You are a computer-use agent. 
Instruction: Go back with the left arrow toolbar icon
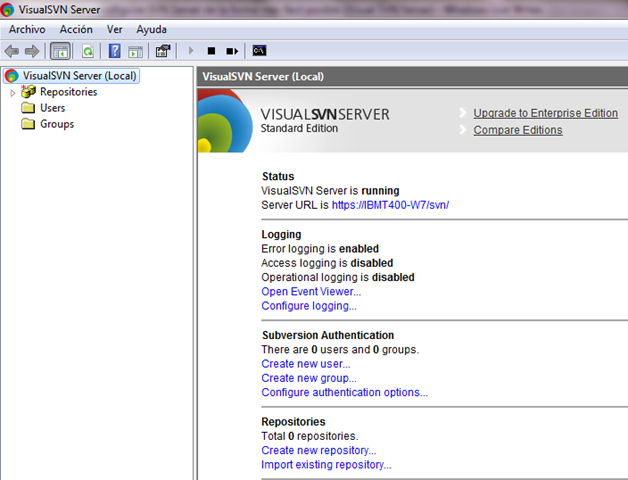click(x=12, y=51)
